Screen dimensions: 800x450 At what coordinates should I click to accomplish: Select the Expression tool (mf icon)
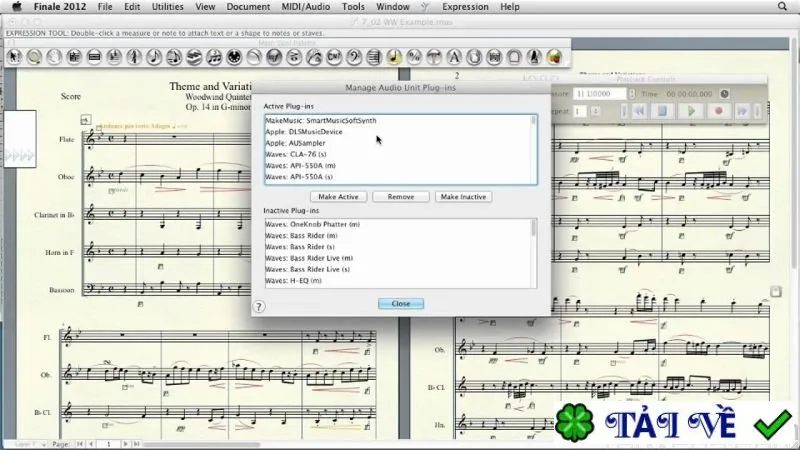(274, 57)
